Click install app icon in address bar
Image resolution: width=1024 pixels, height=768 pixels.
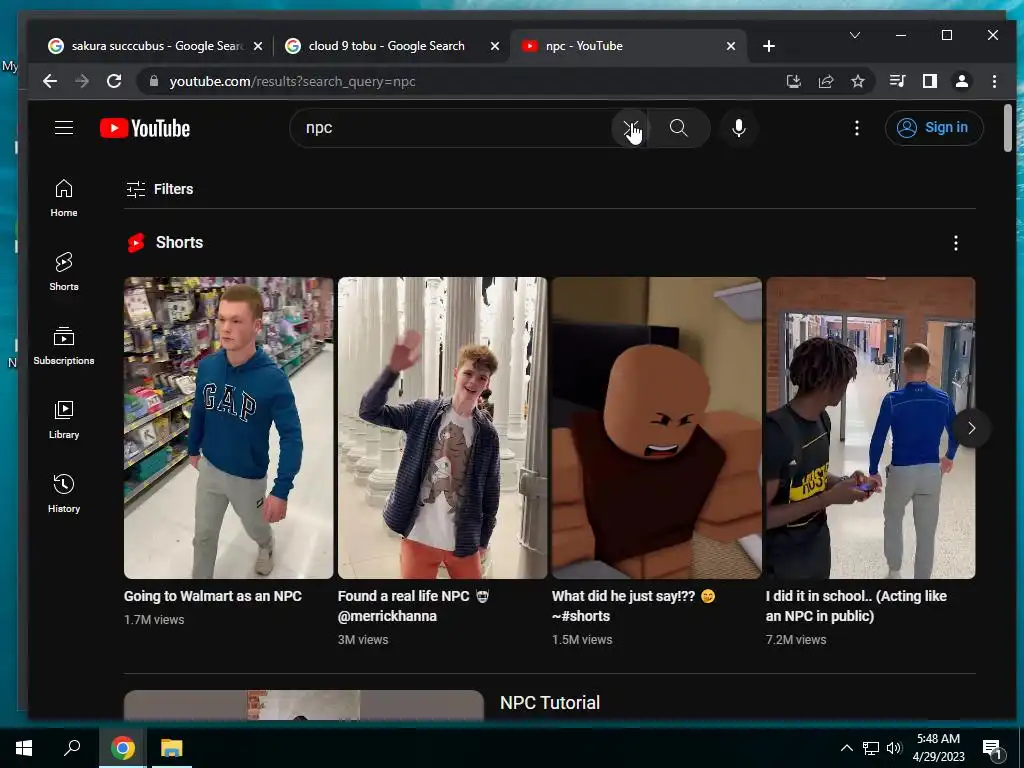[x=793, y=82]
